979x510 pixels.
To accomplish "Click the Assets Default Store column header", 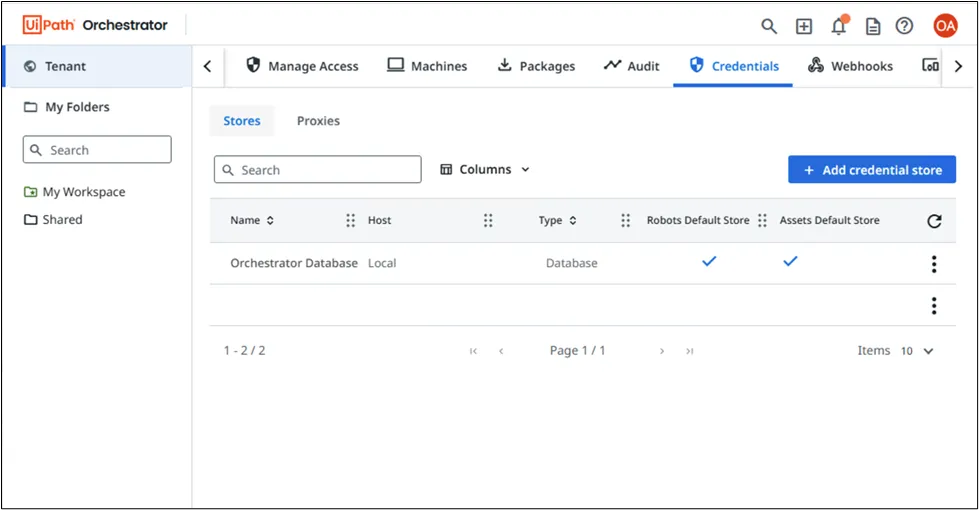I will pyautogui.click(x=829, y=220).
